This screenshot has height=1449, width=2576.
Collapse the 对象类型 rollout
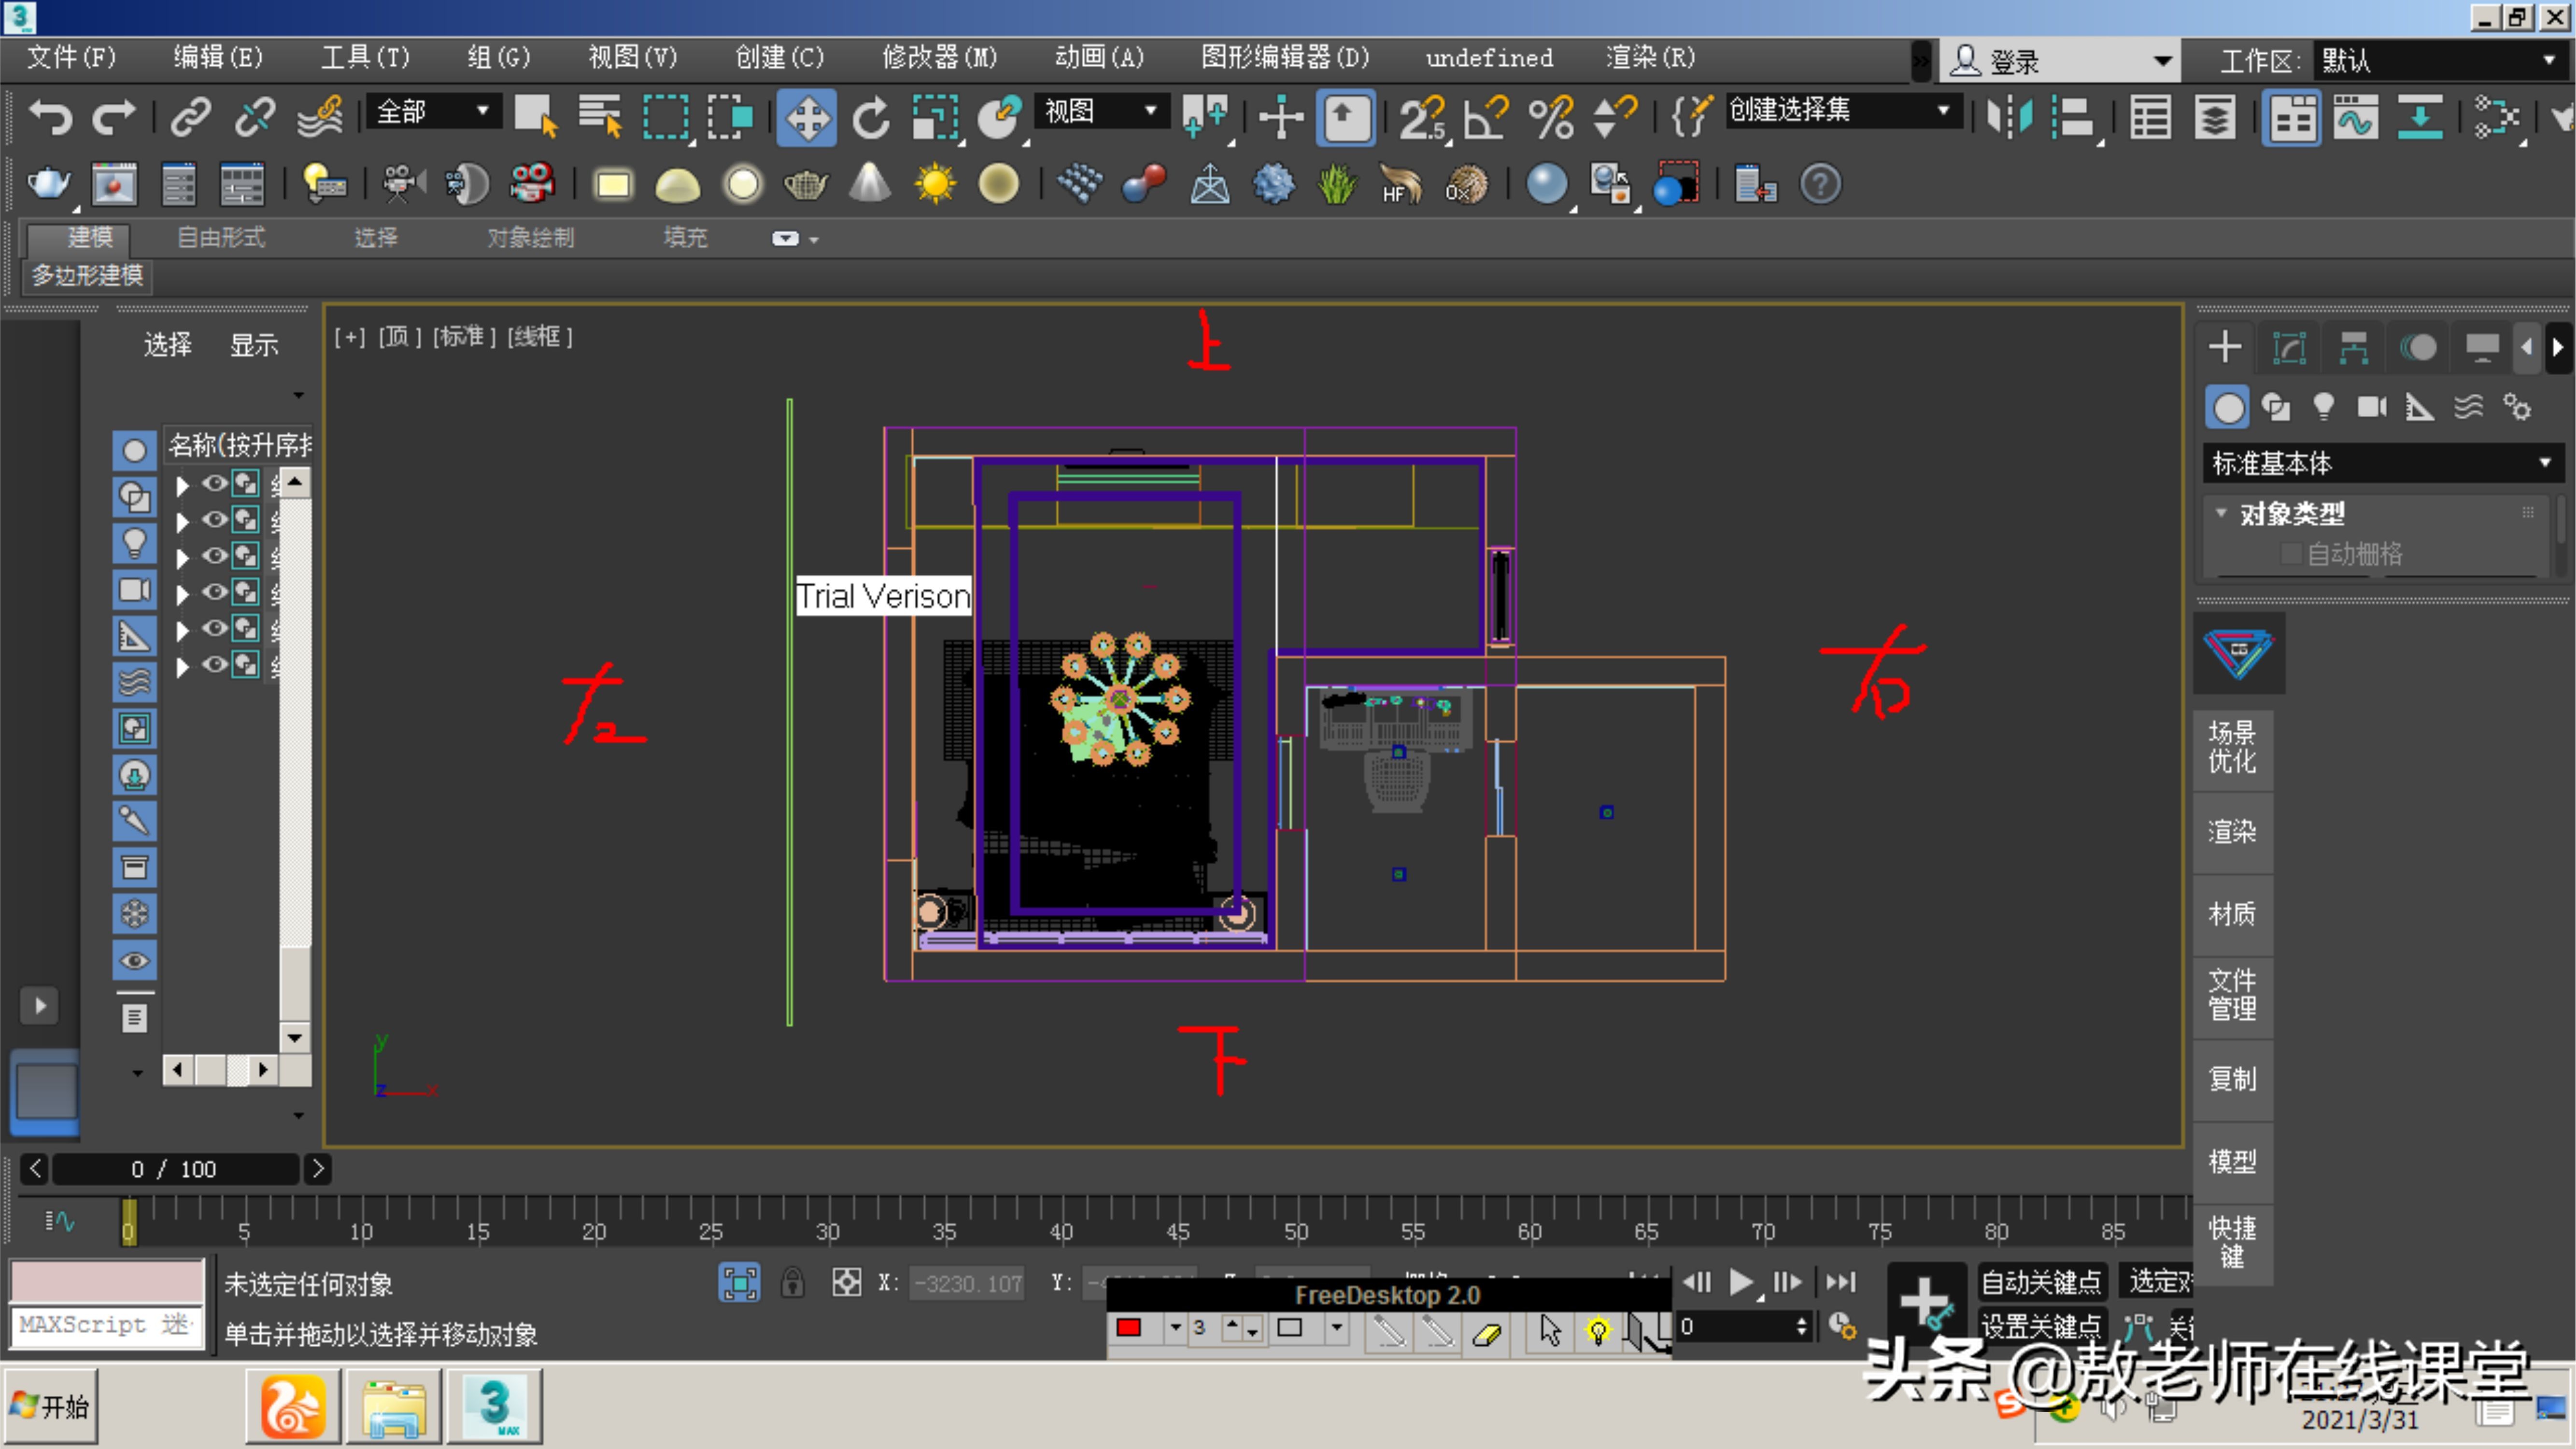(2222, 512)
